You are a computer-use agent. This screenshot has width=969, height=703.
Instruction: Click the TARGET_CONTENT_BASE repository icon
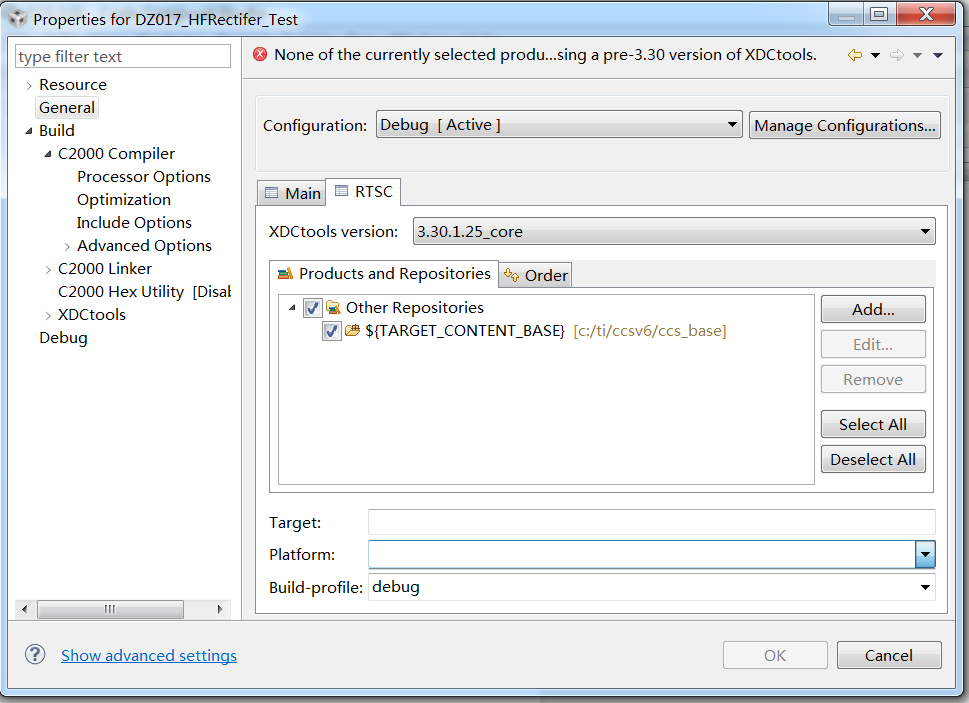point(353,331)
